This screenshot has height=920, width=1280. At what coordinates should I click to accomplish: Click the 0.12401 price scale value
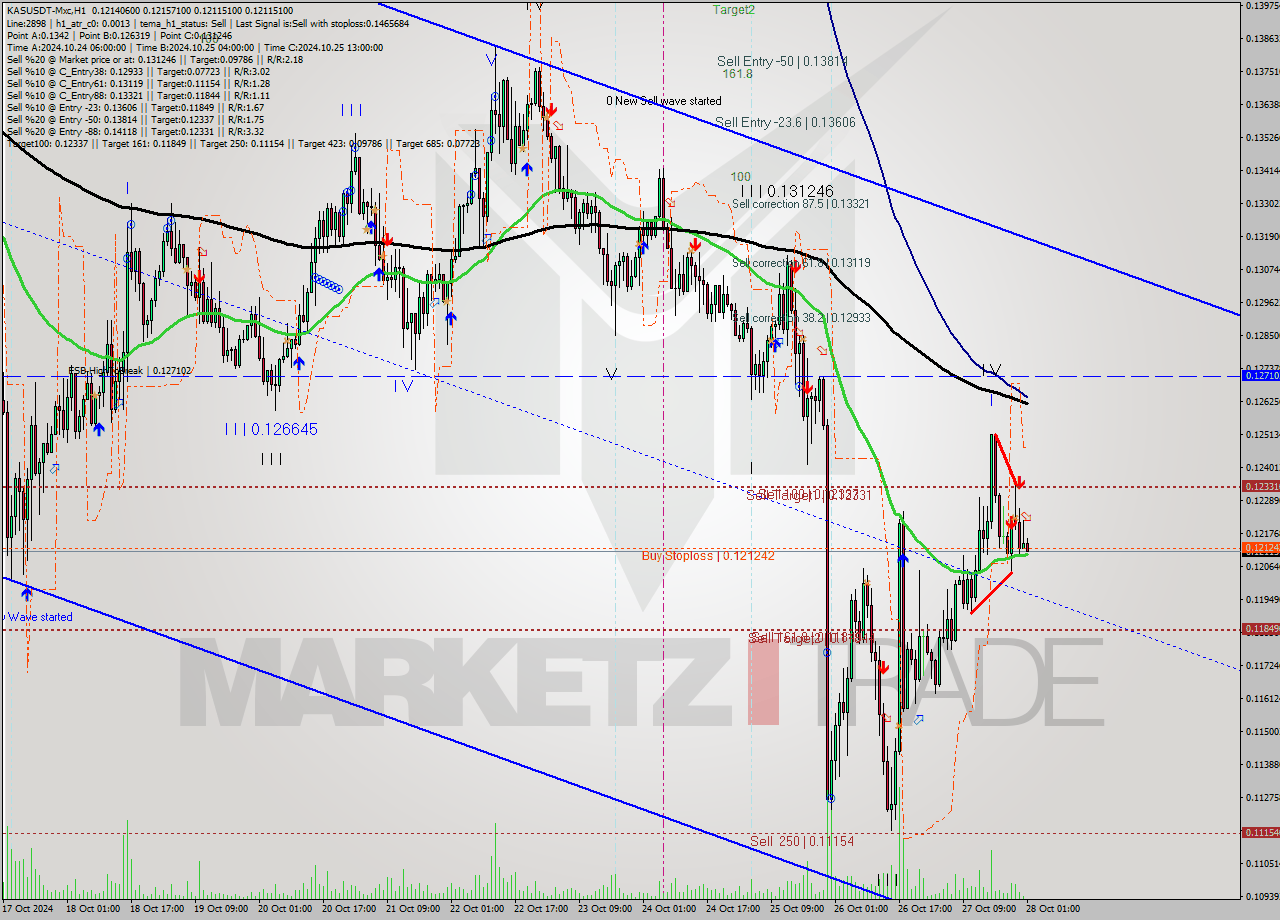[1262, 468]
